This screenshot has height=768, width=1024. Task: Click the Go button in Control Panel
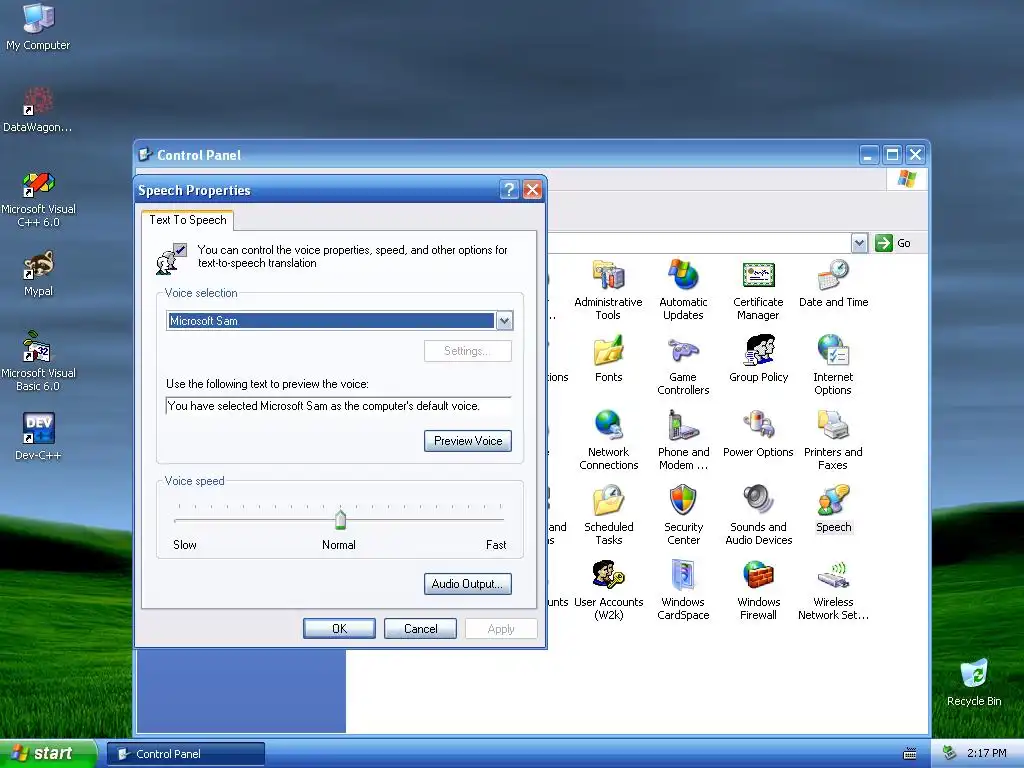(893, 243)
